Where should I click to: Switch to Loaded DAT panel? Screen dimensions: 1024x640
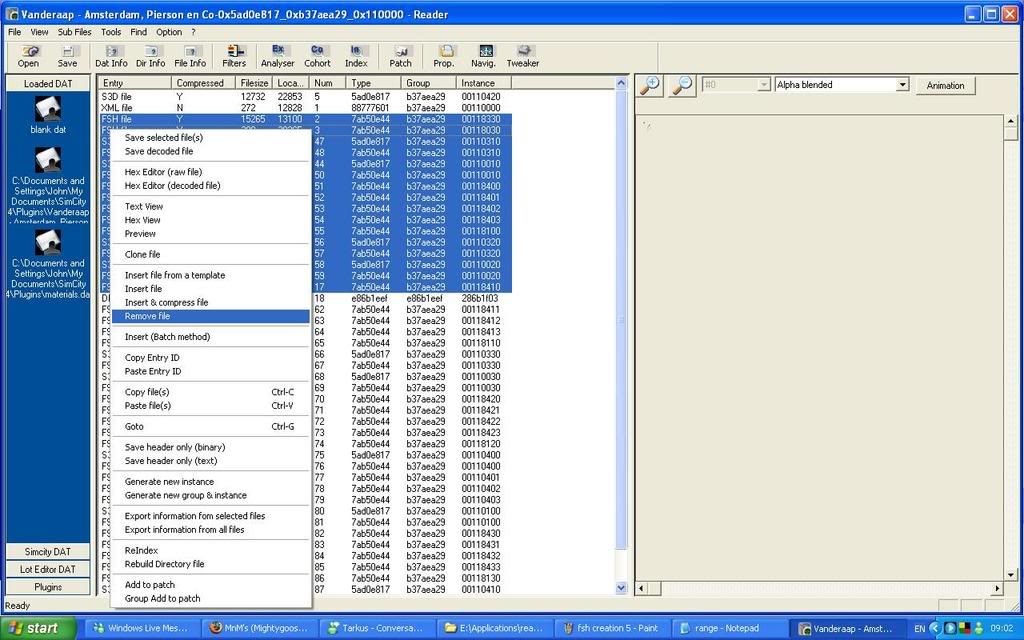(48, 84)
